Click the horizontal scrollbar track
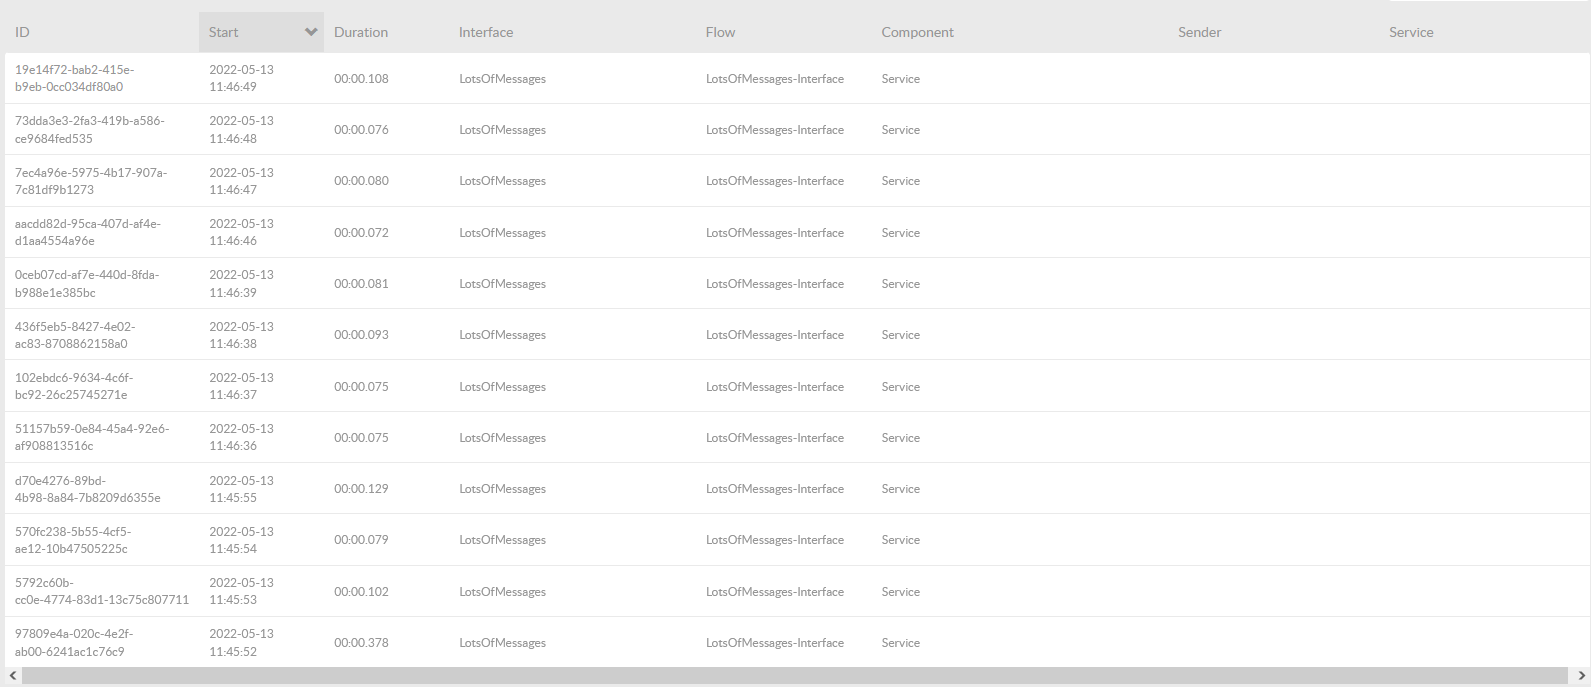Viewport: 1591px width, 687px height. click(795, 676)
